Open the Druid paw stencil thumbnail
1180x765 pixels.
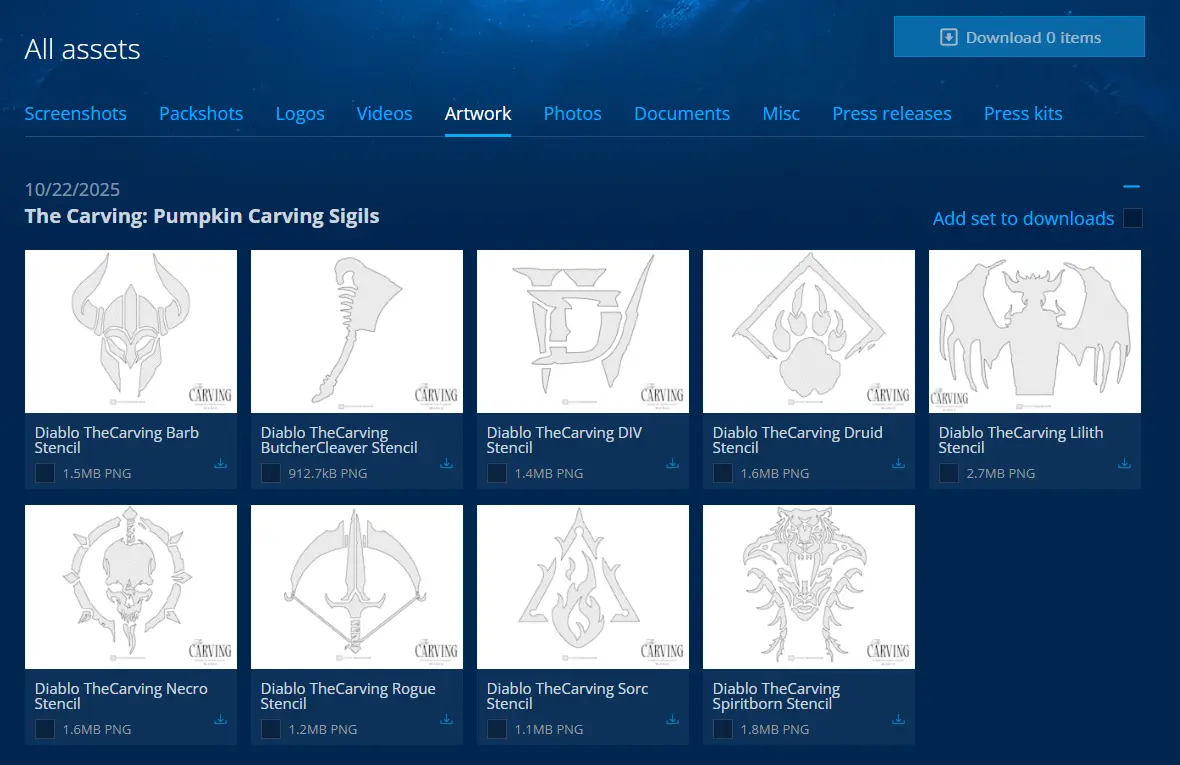click(809, 331)
